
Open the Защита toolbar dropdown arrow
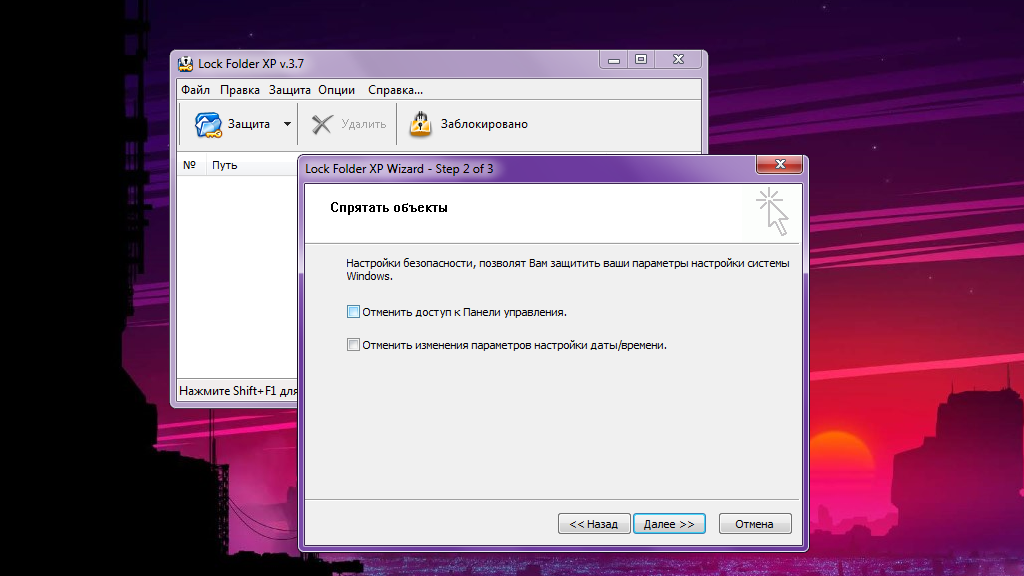(x=287, y=124)
